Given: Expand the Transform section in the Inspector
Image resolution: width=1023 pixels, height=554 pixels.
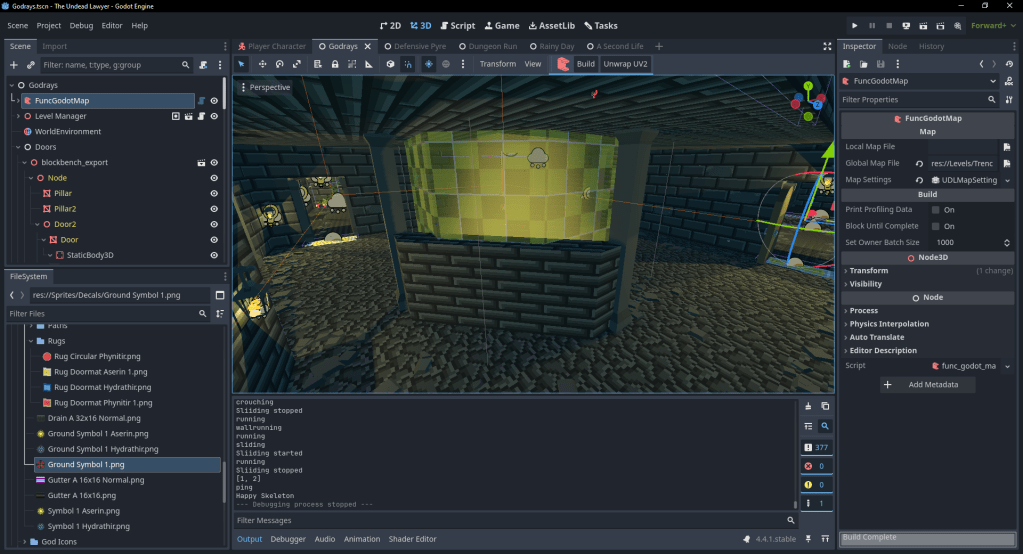Looking at the screenshot, I should [x=868, y=270].
